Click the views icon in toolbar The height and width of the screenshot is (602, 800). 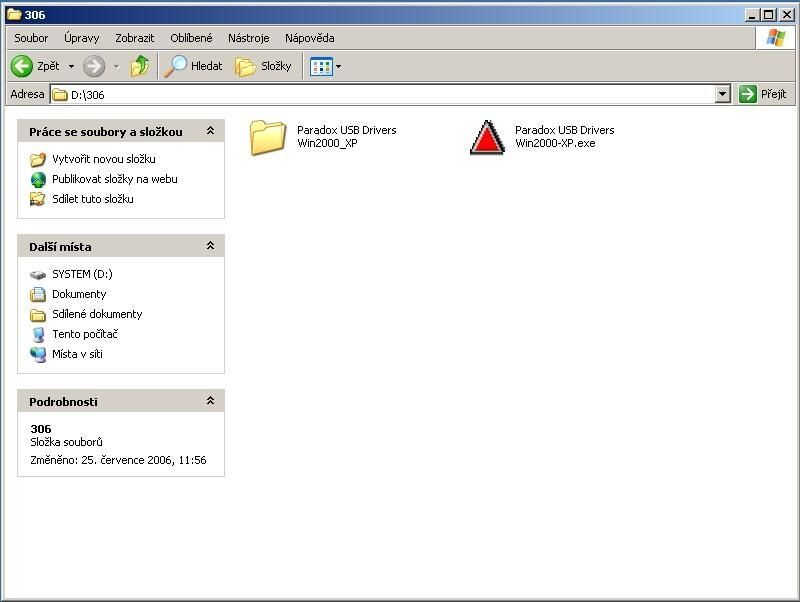point(321,66)
